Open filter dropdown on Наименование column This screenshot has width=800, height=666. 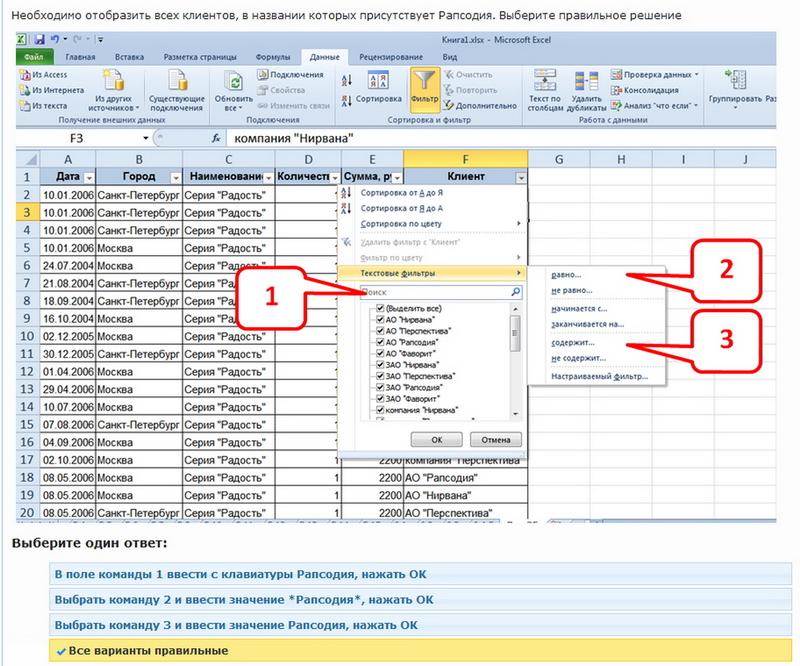[268, 178]
